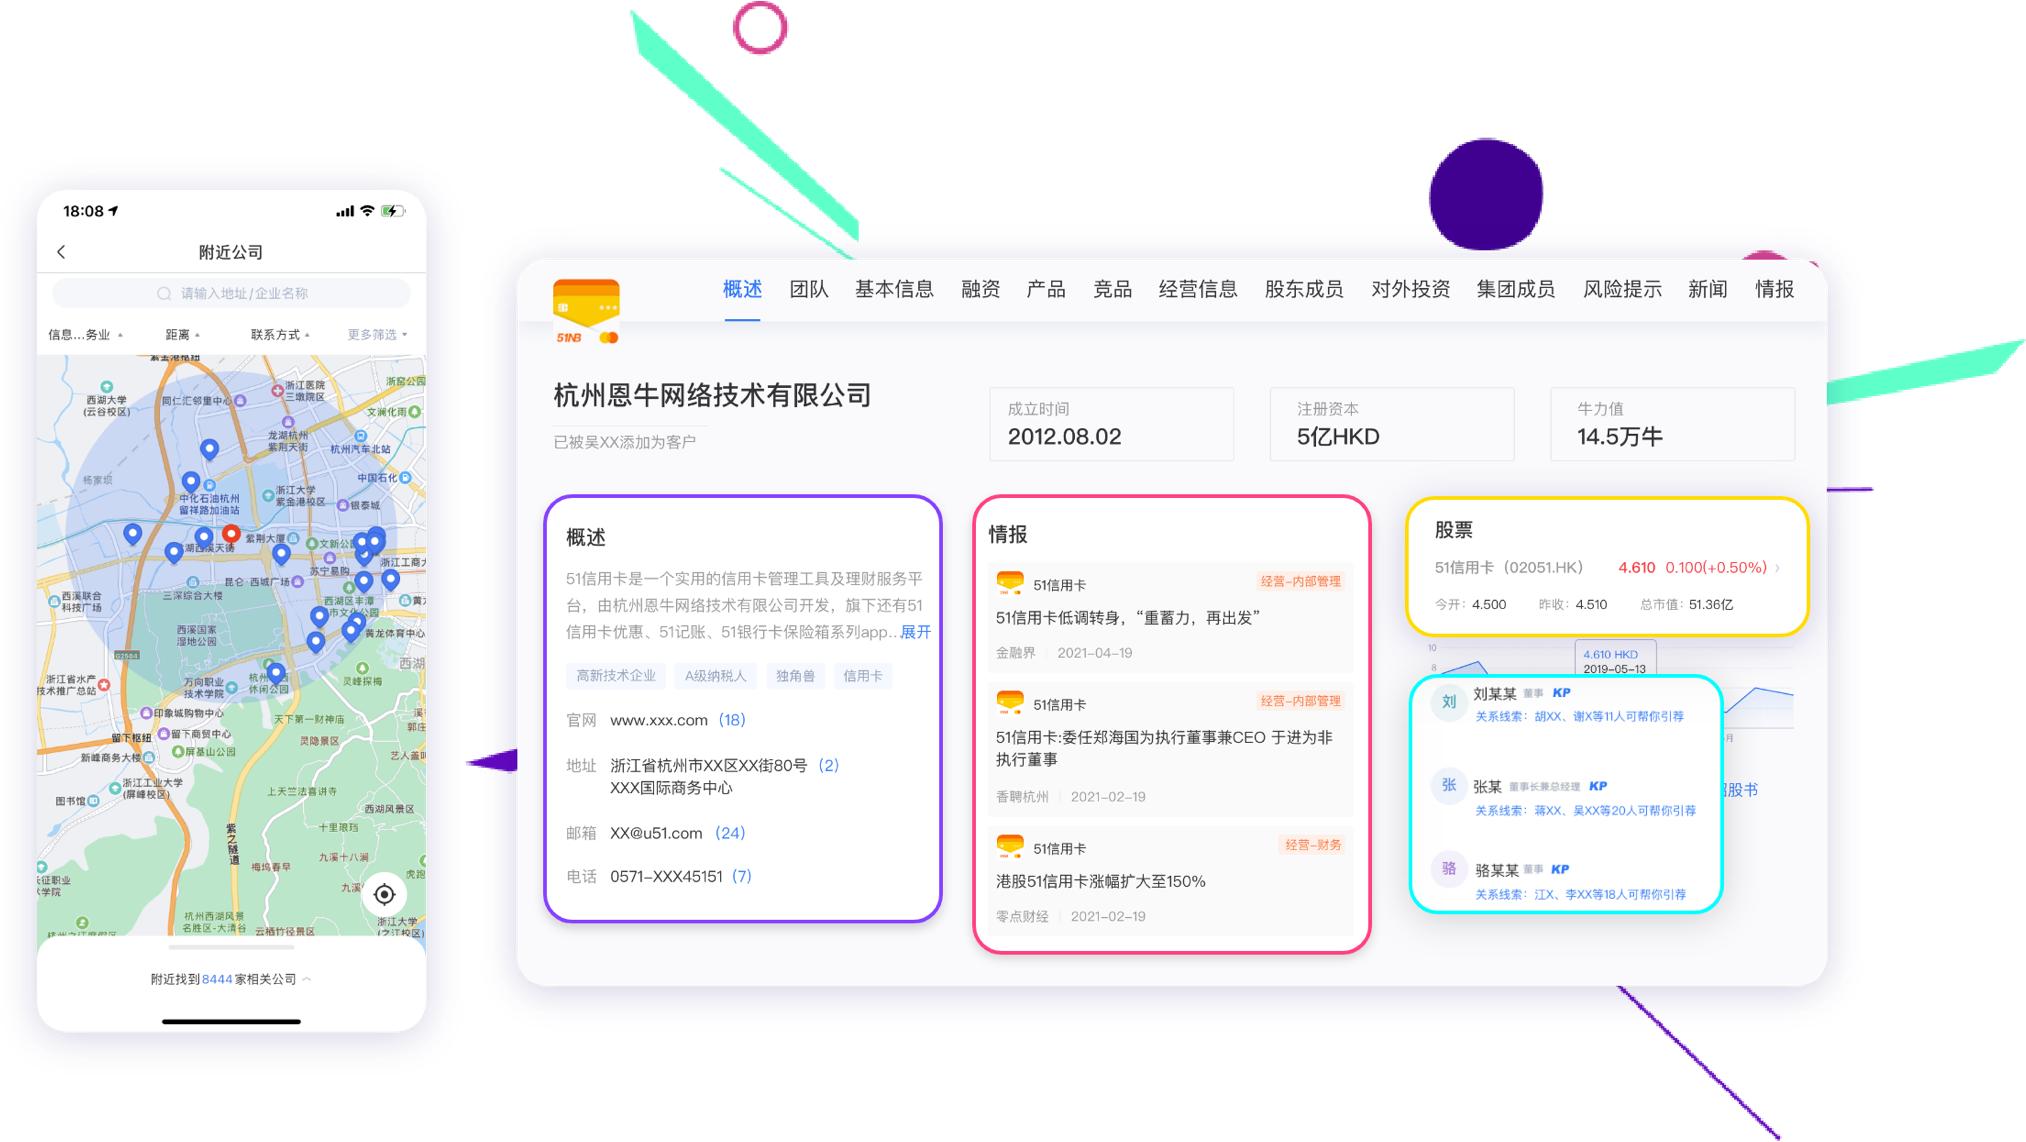The image size is (2026, 1142).
Task: Click the KP badge next to 骆某某
Action: pyautogui.click(x=1560, y=869)
